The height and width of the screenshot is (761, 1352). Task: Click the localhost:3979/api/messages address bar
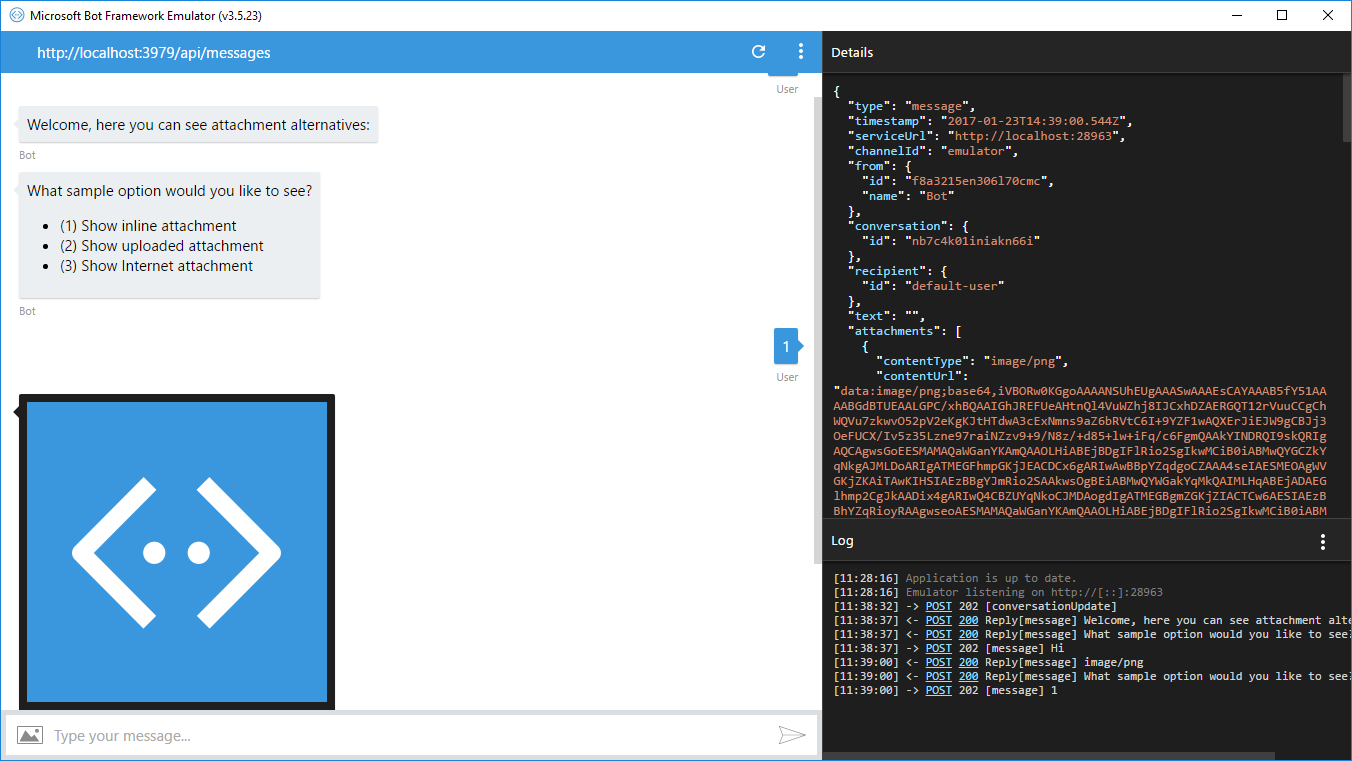click(x=154, y=53)
